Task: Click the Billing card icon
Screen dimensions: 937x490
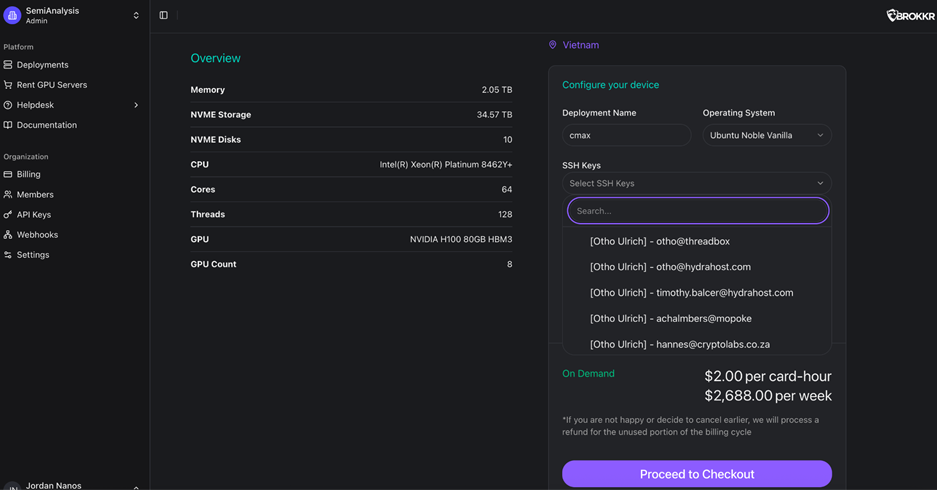Action: click(x=8, y=174)
